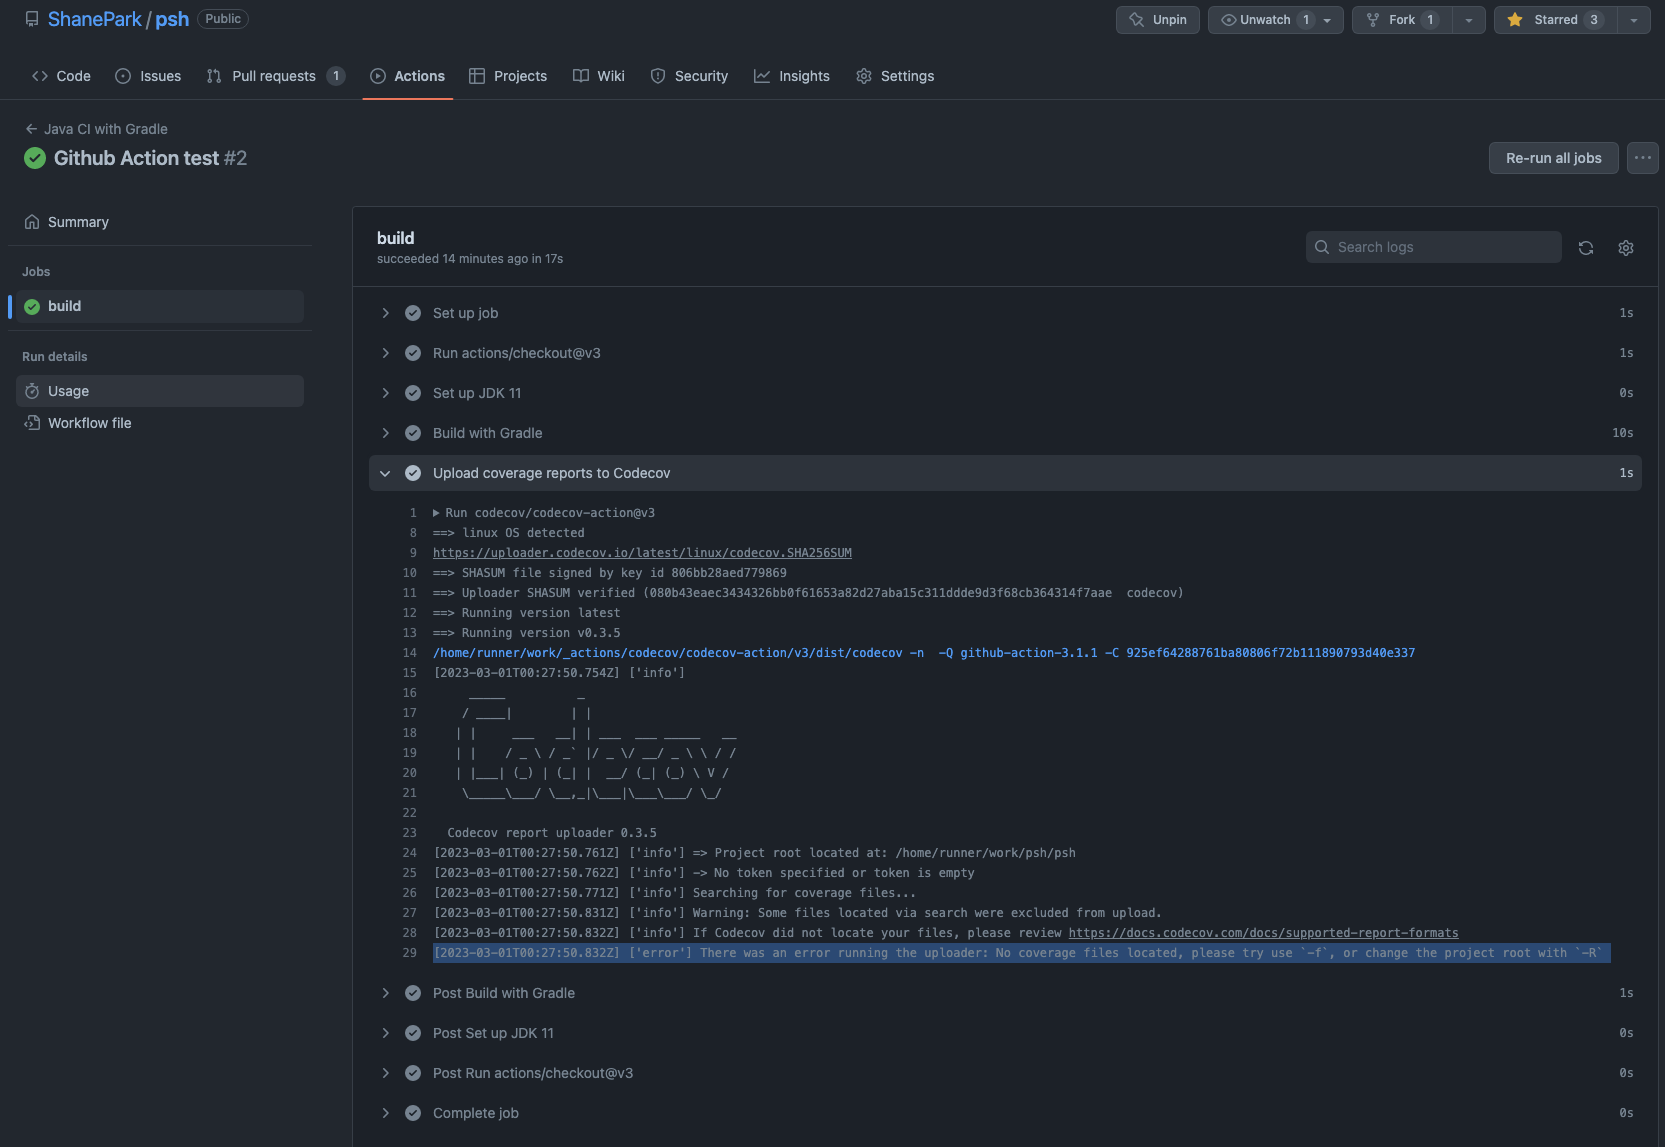Open the Usage run details
This screenshot has width=1665, height=1147.
(160, 391)
